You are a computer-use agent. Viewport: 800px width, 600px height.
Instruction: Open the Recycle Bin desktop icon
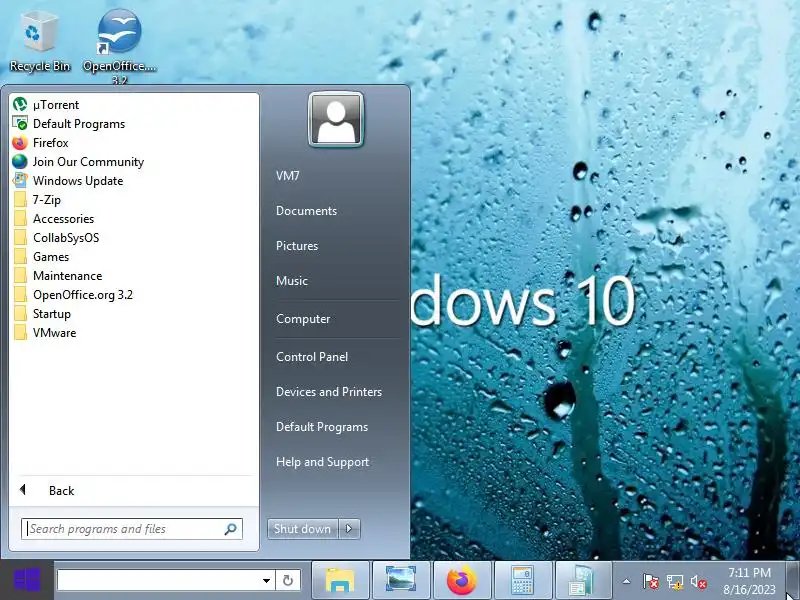[x=39, y=41]
